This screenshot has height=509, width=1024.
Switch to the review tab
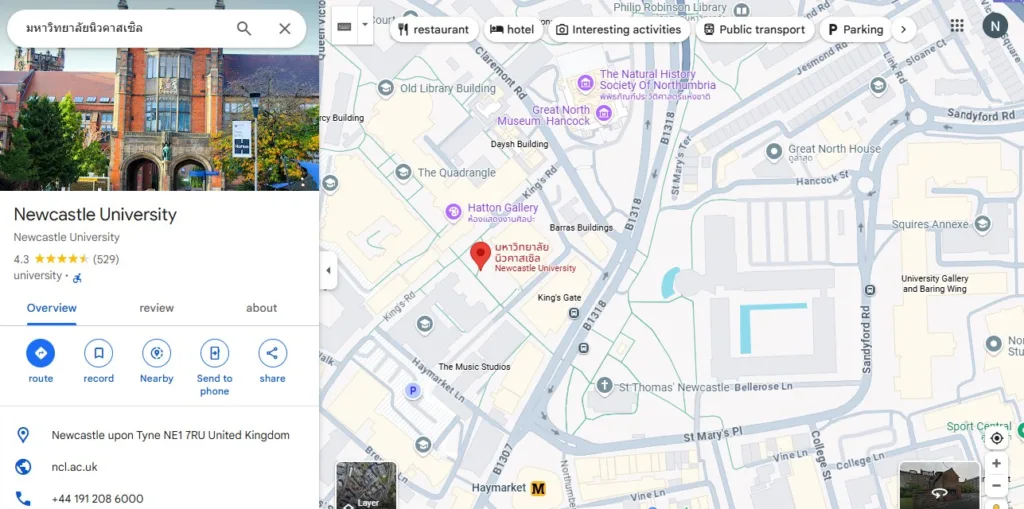pos(156,308)
